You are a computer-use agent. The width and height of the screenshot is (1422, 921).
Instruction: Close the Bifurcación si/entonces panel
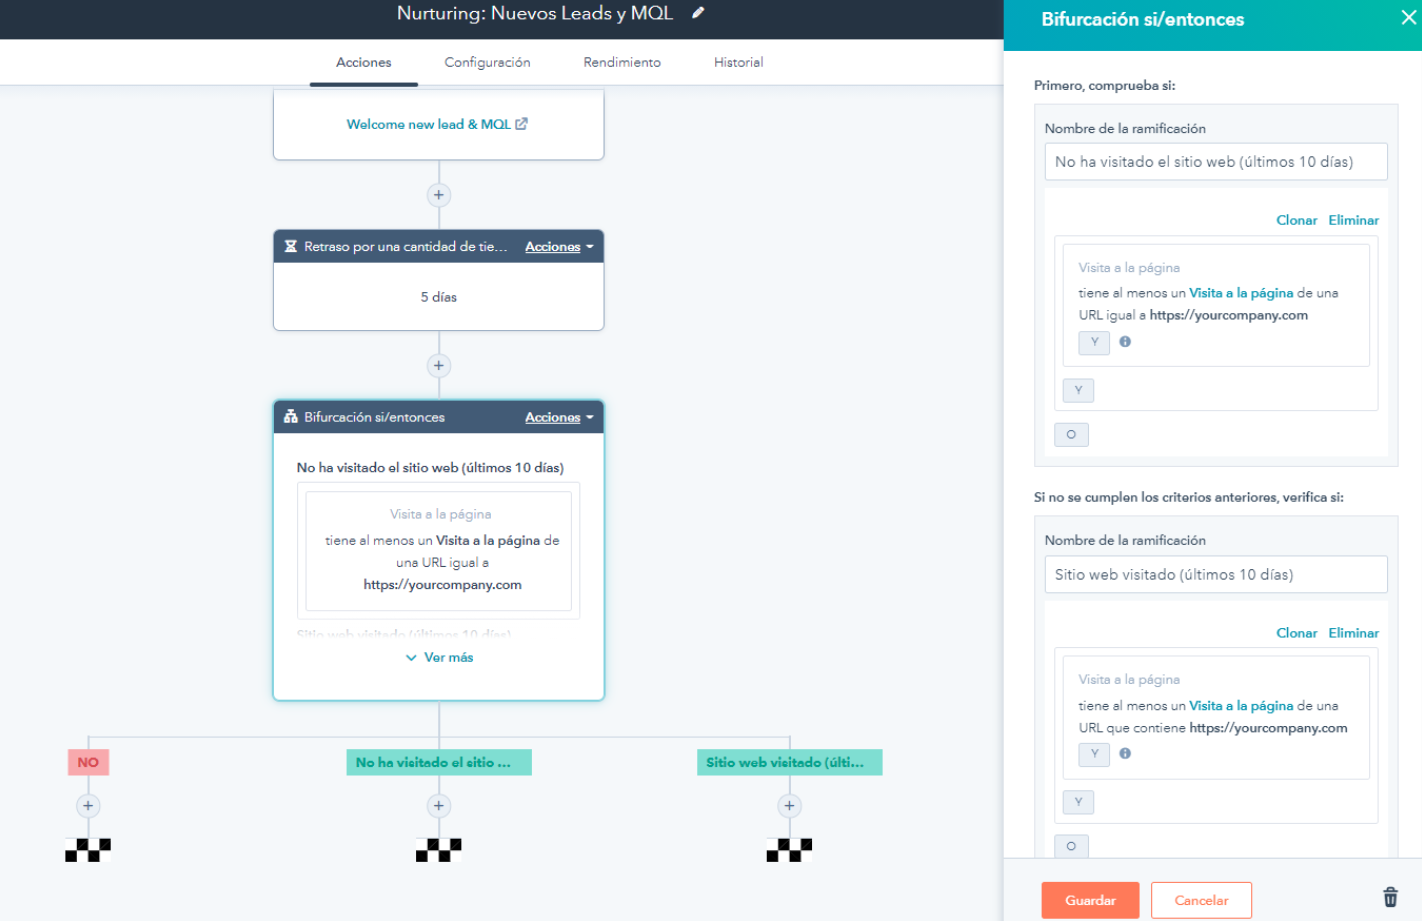1408,18
